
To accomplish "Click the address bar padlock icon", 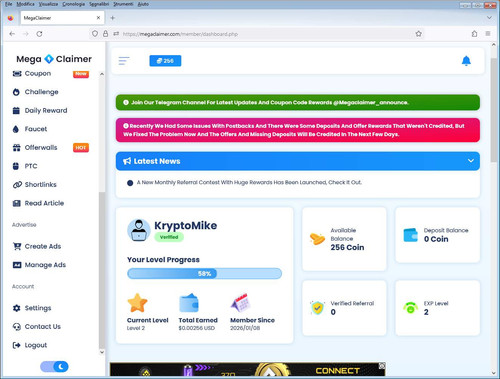I will [105, 34].
